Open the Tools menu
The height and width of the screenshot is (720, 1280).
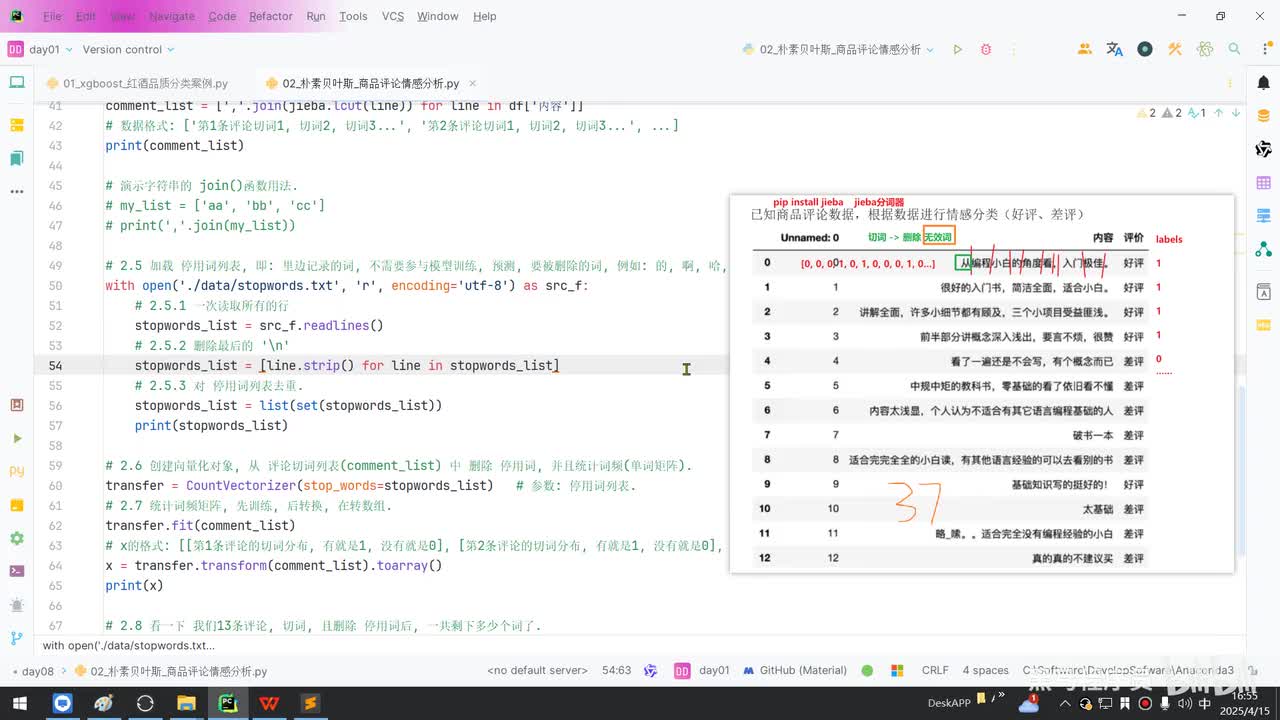353,16
